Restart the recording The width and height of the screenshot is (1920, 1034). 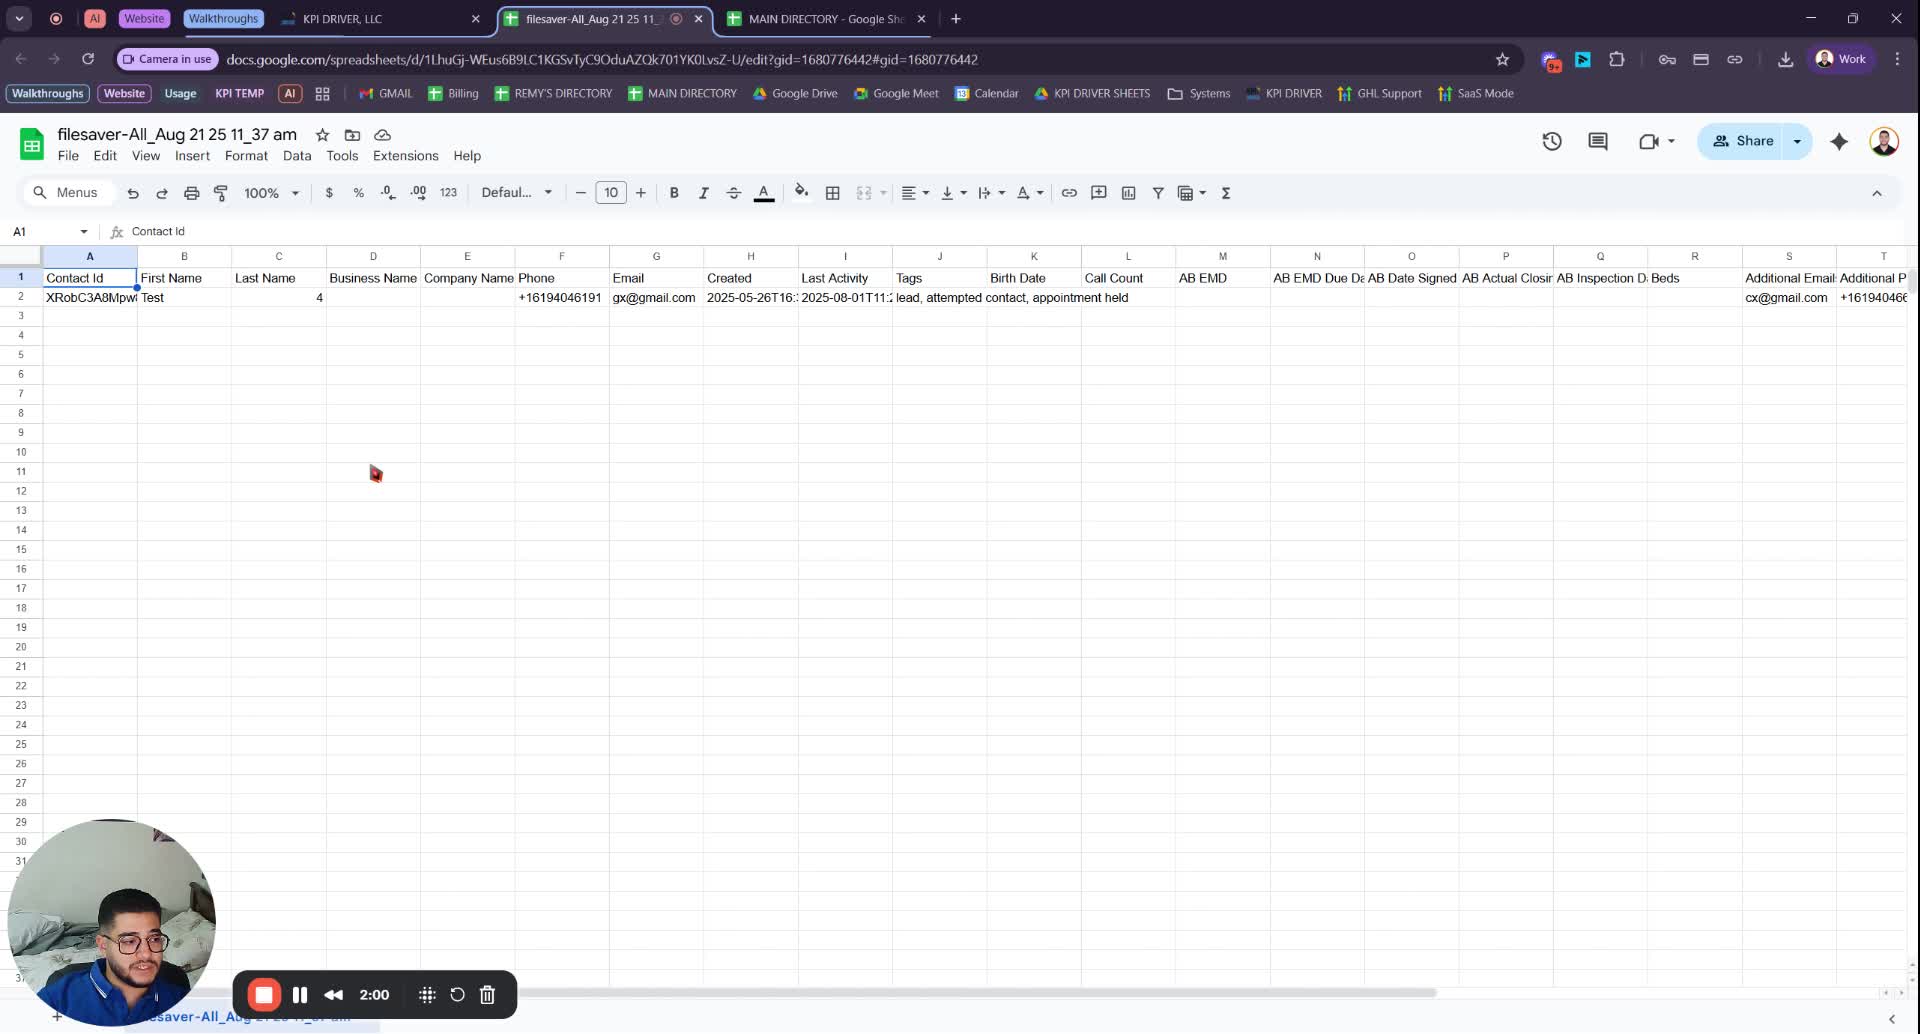(x=457, y=995)
